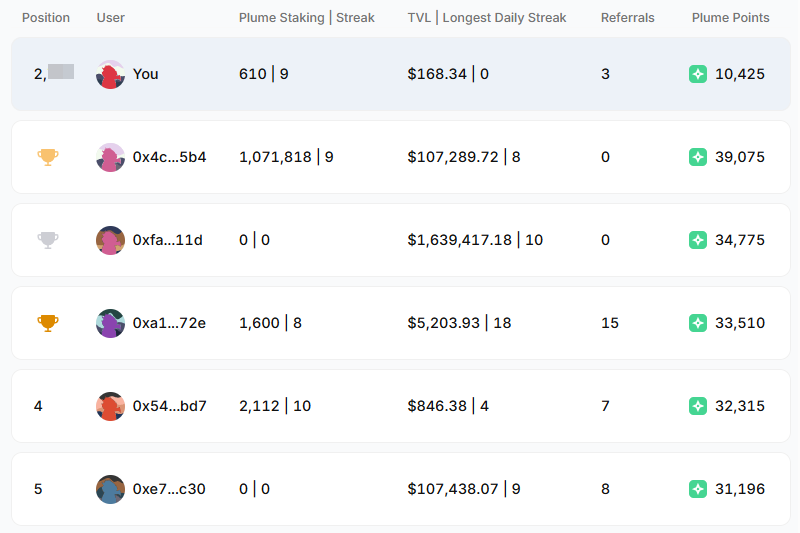Click the avatar of user 0x54...bd7
800x533 pixels.
tap(110, 407)
